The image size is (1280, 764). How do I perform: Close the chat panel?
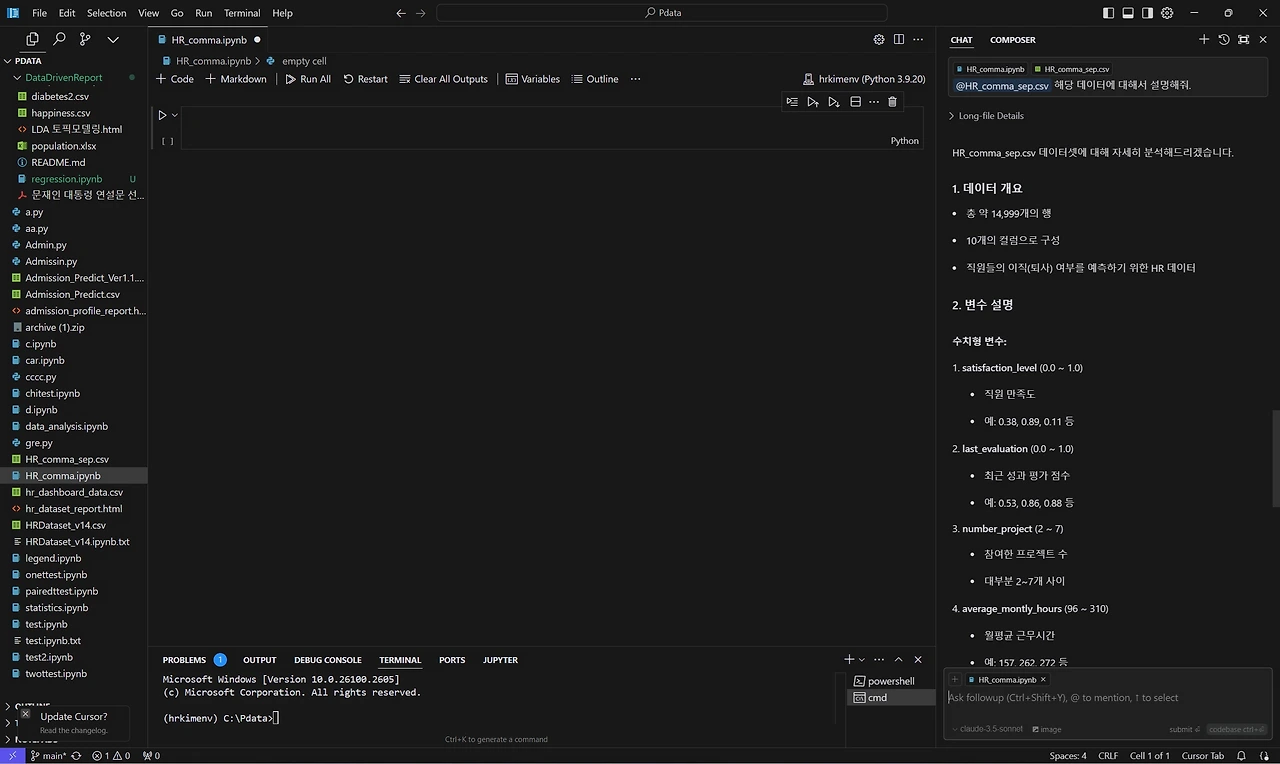pos(1263,40)
